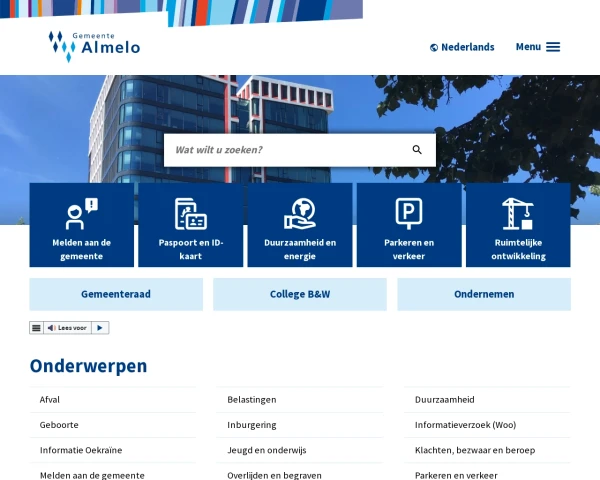Open the ReadSpeaker menu list icon

point(36,328)
